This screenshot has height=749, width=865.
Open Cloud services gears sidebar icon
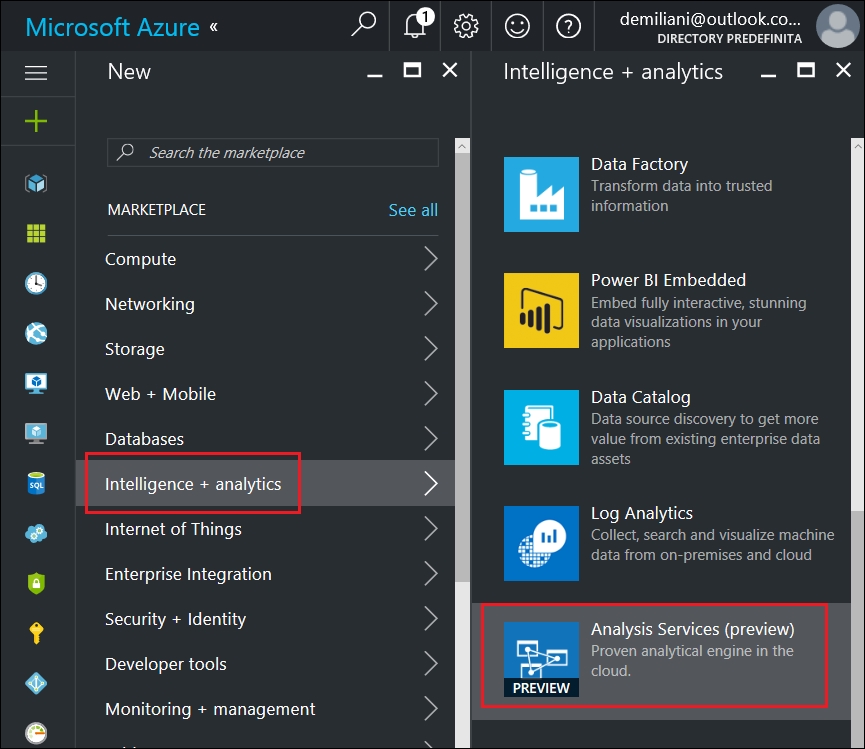pos(36,533)
